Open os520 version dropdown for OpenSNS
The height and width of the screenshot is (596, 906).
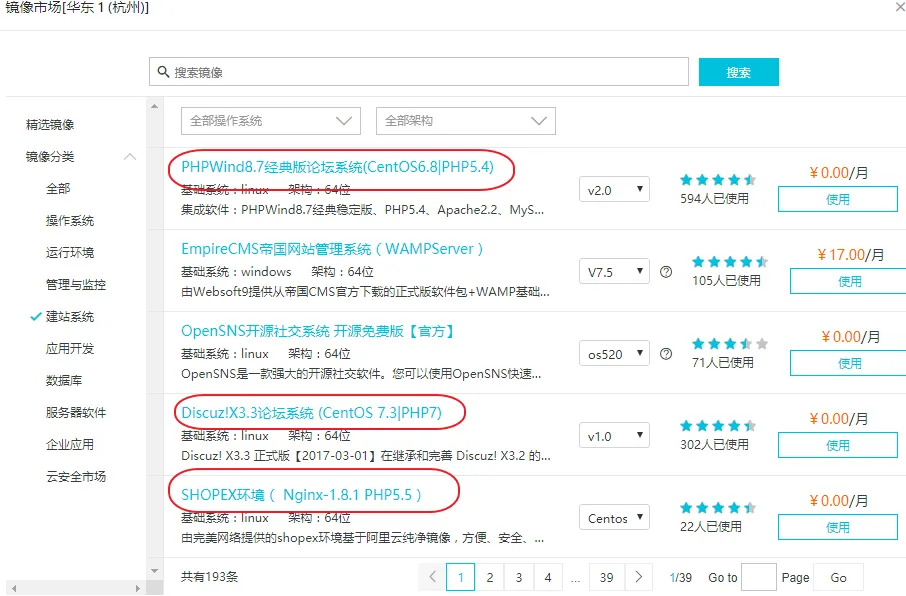[614, 354]
